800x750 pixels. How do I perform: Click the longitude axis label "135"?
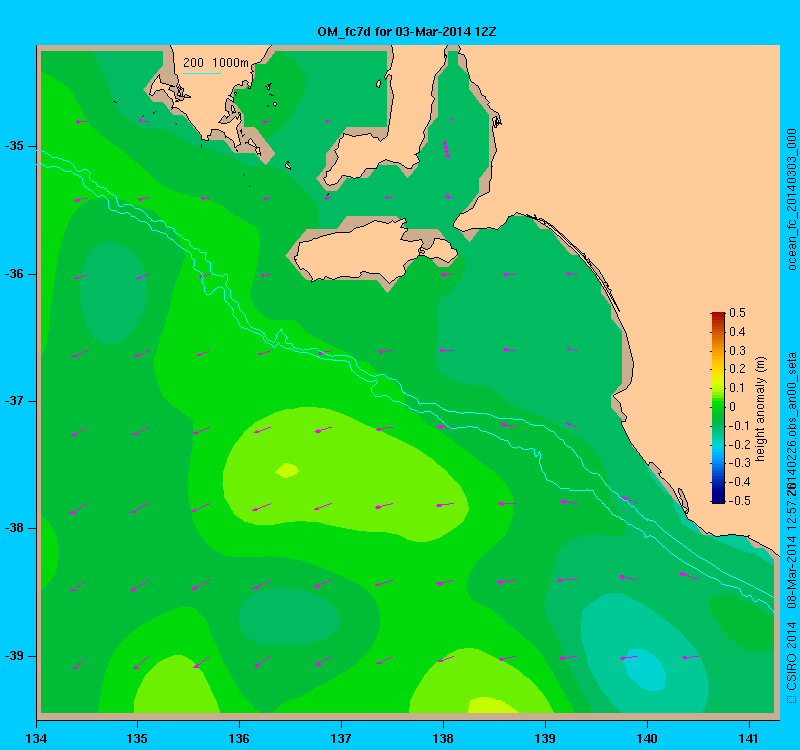[x=137, y=738]
